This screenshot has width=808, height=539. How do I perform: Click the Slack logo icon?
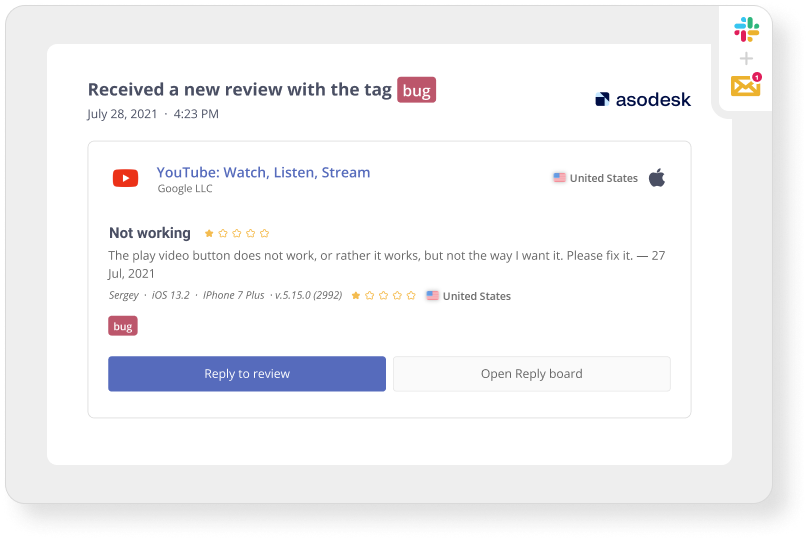pos(746,29)
